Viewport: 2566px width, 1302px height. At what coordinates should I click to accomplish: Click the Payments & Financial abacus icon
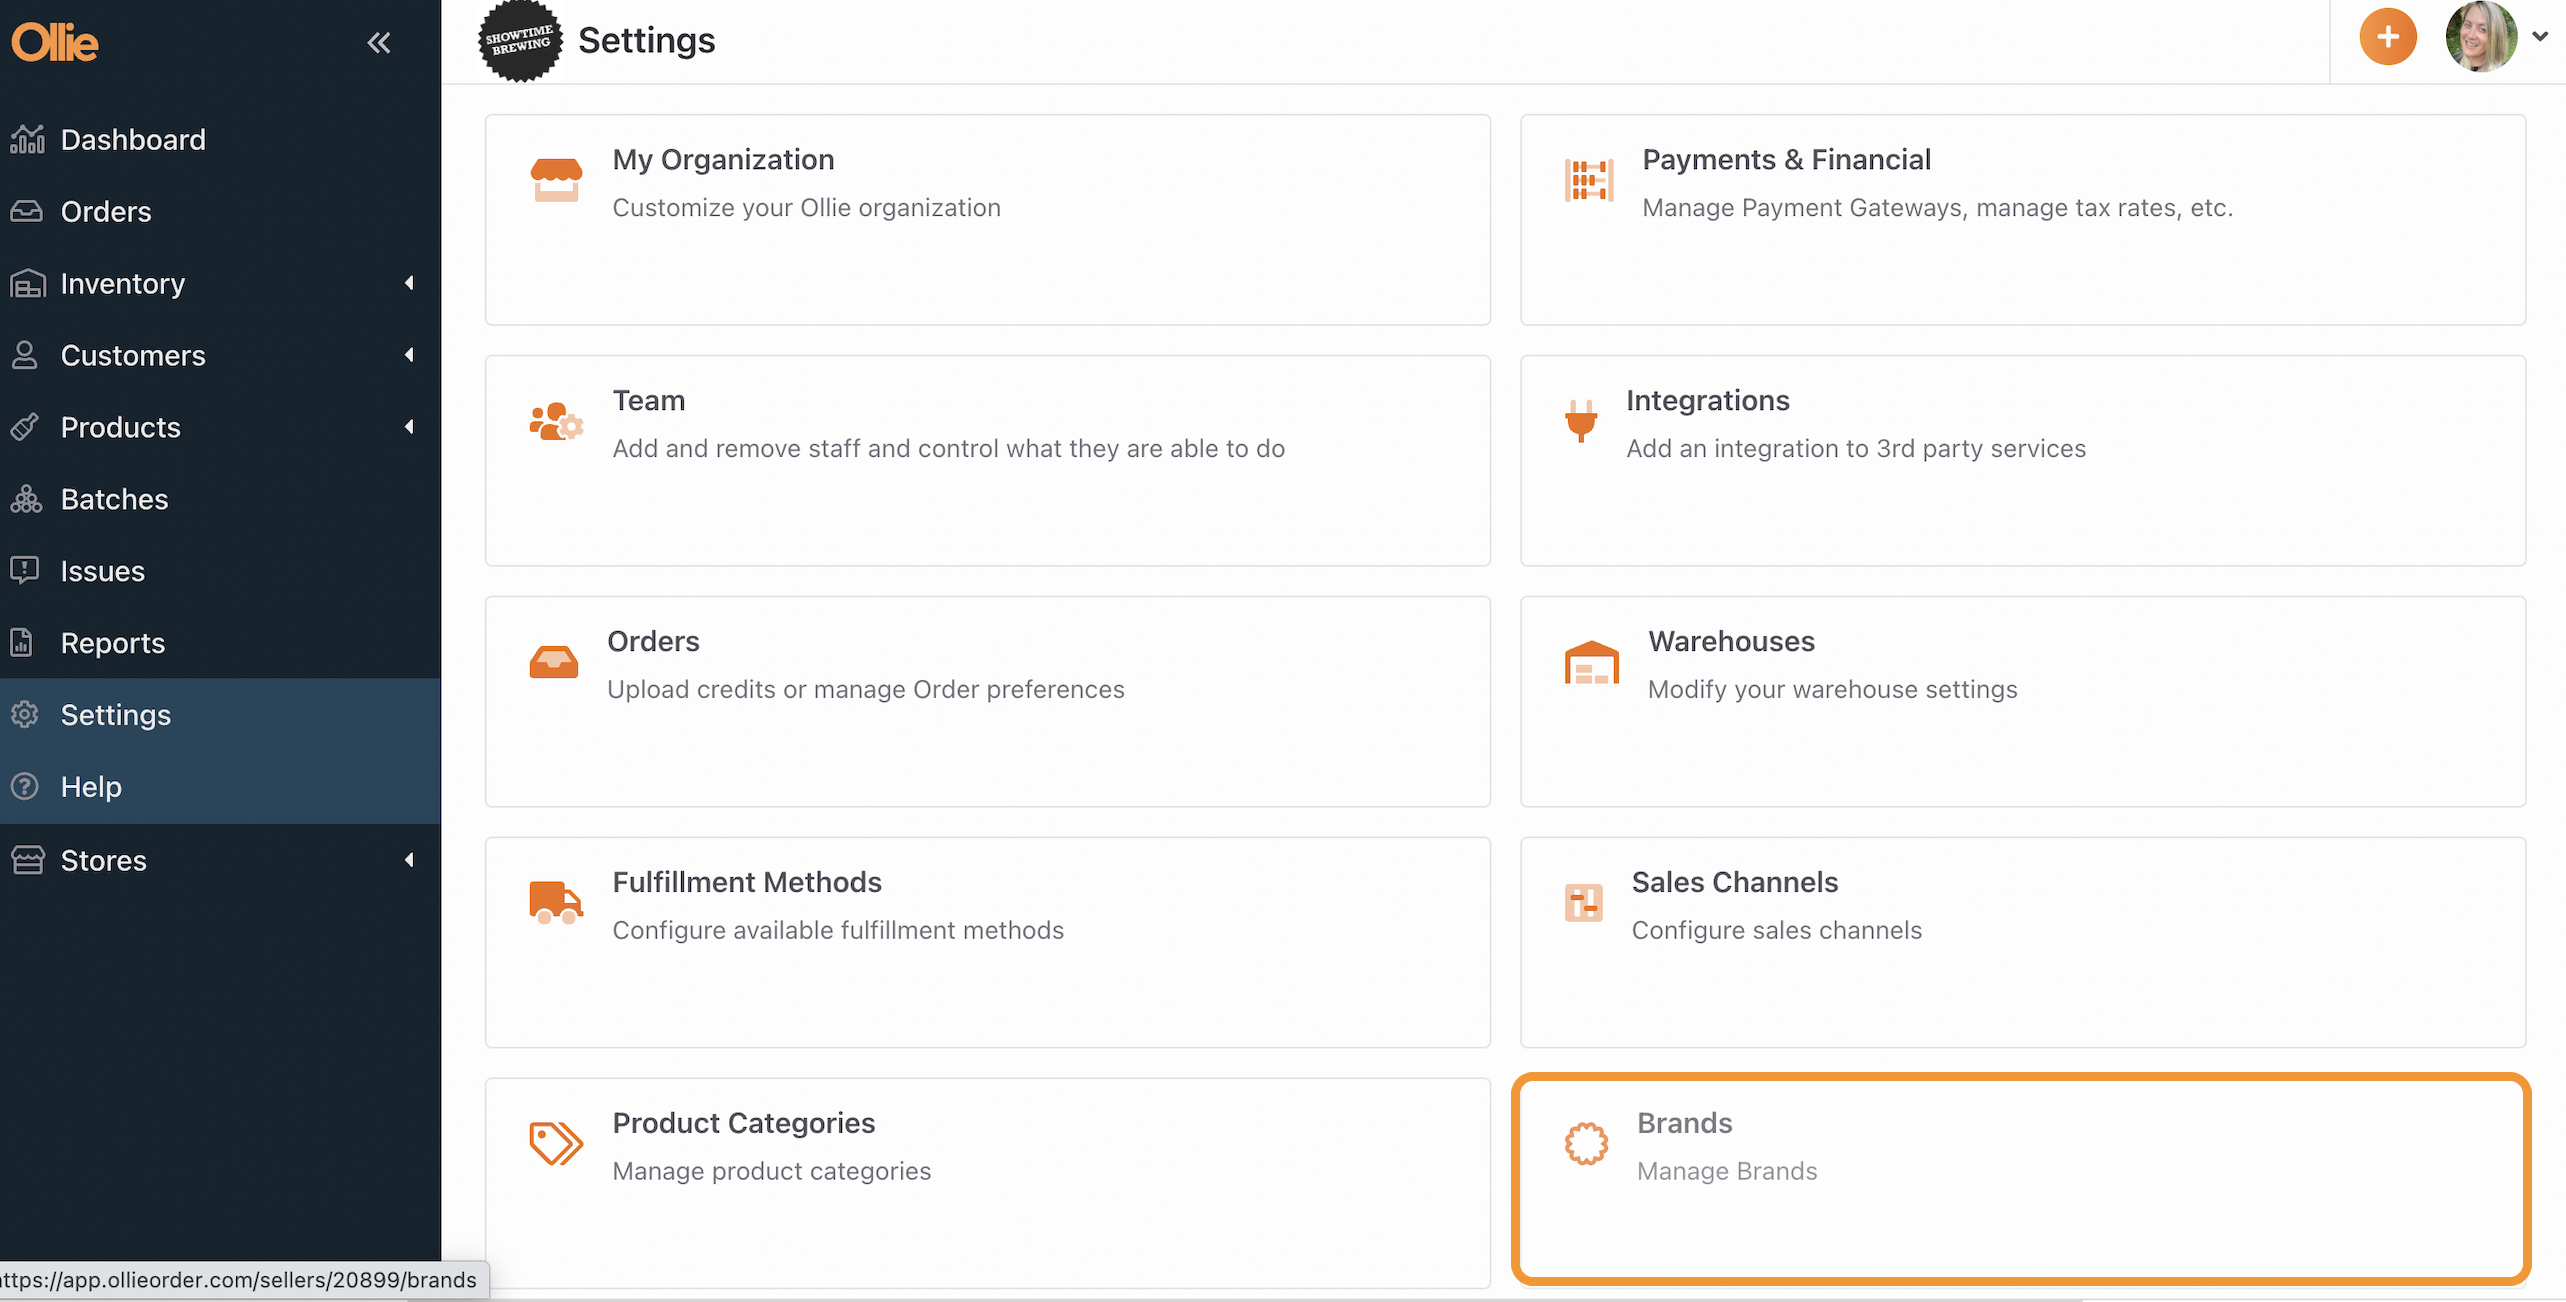pos(1589,181)
